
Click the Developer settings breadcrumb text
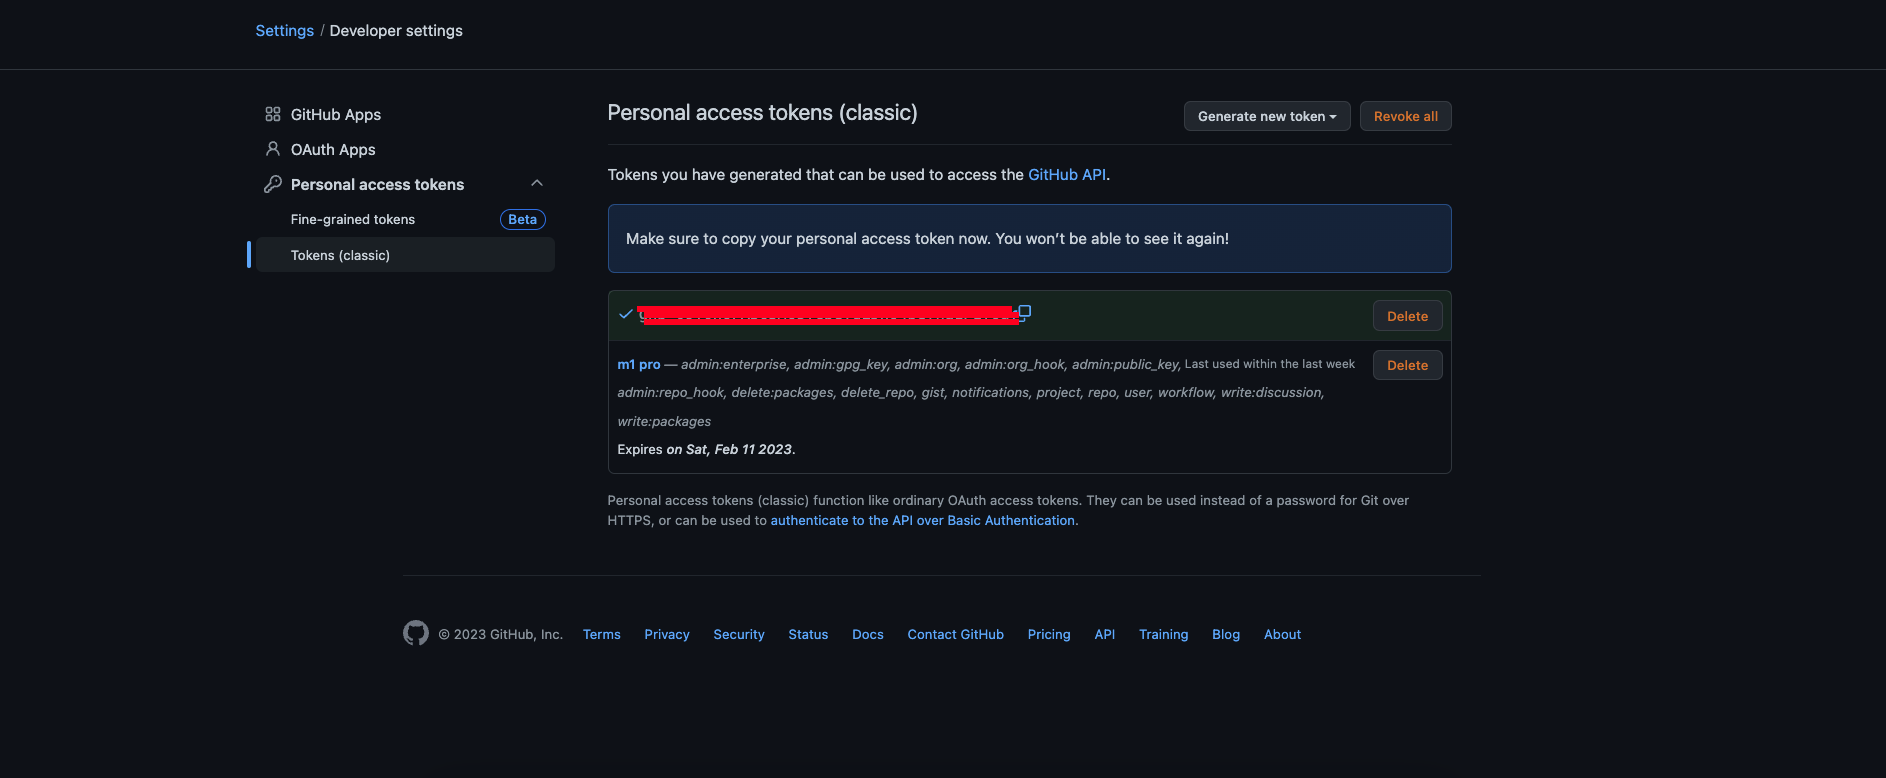pyautogui.click(x=396, y=30)
